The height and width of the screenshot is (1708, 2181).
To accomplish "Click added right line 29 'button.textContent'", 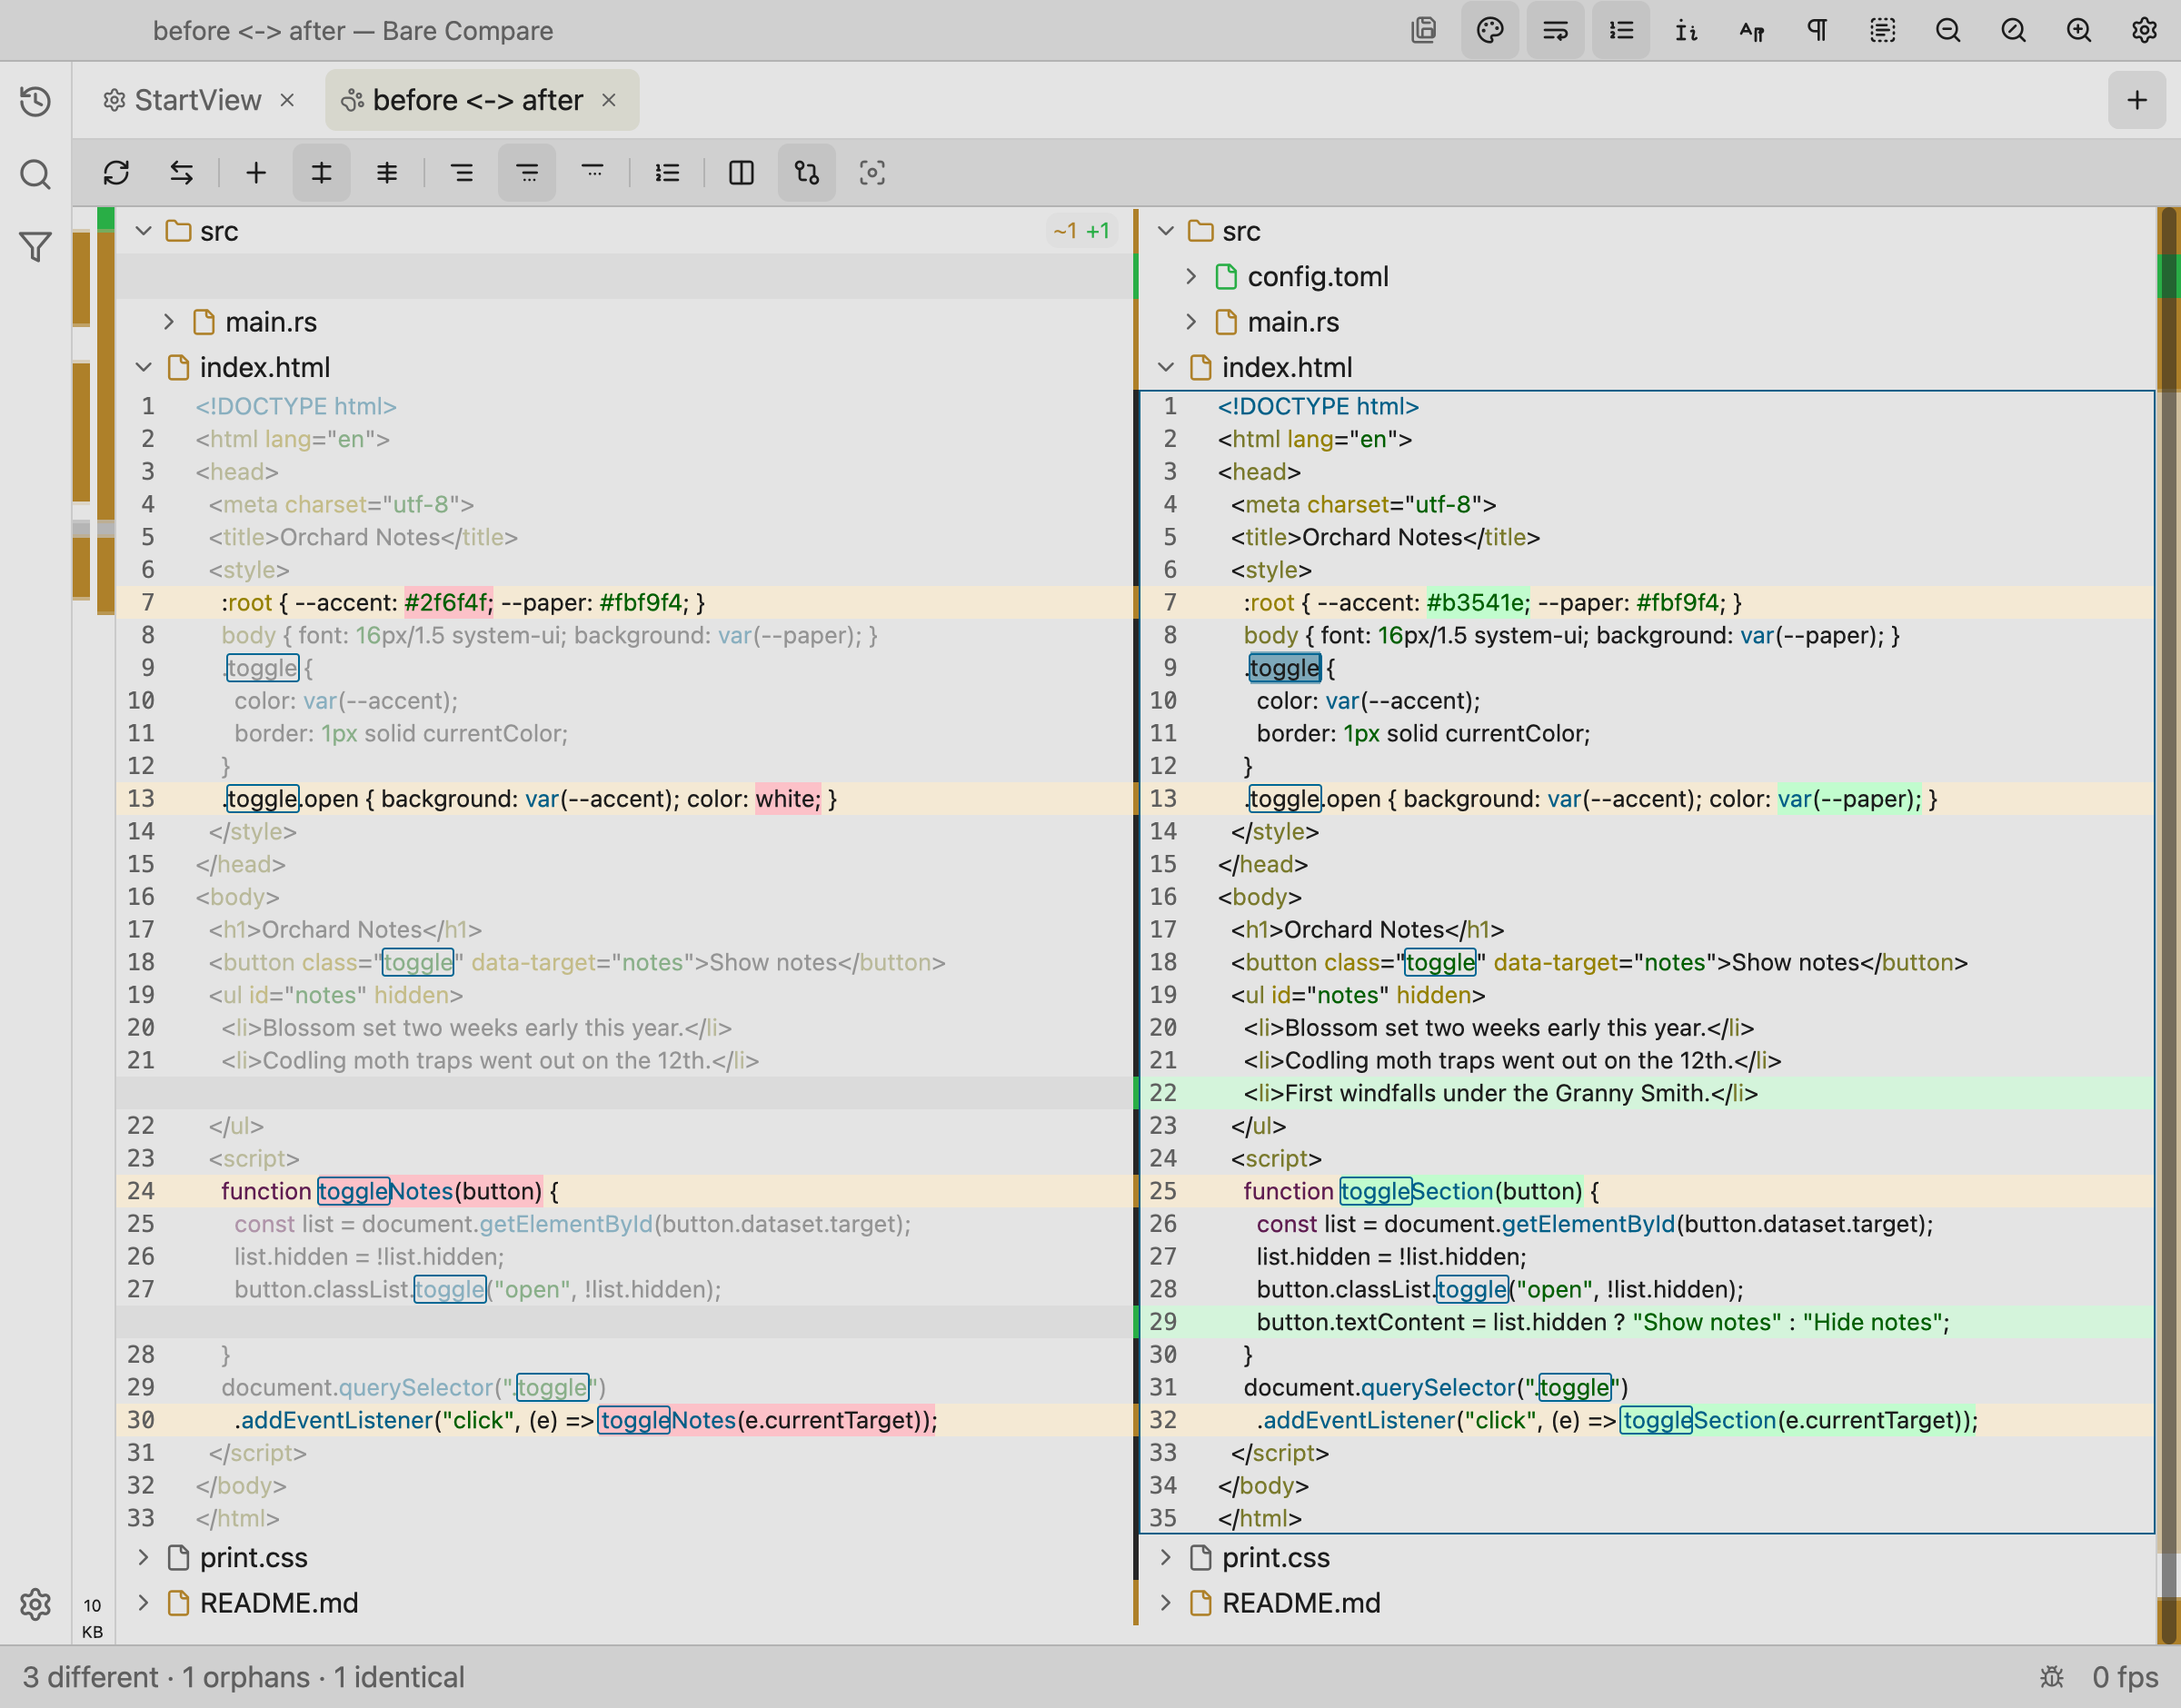I will pos(1646,1322).
